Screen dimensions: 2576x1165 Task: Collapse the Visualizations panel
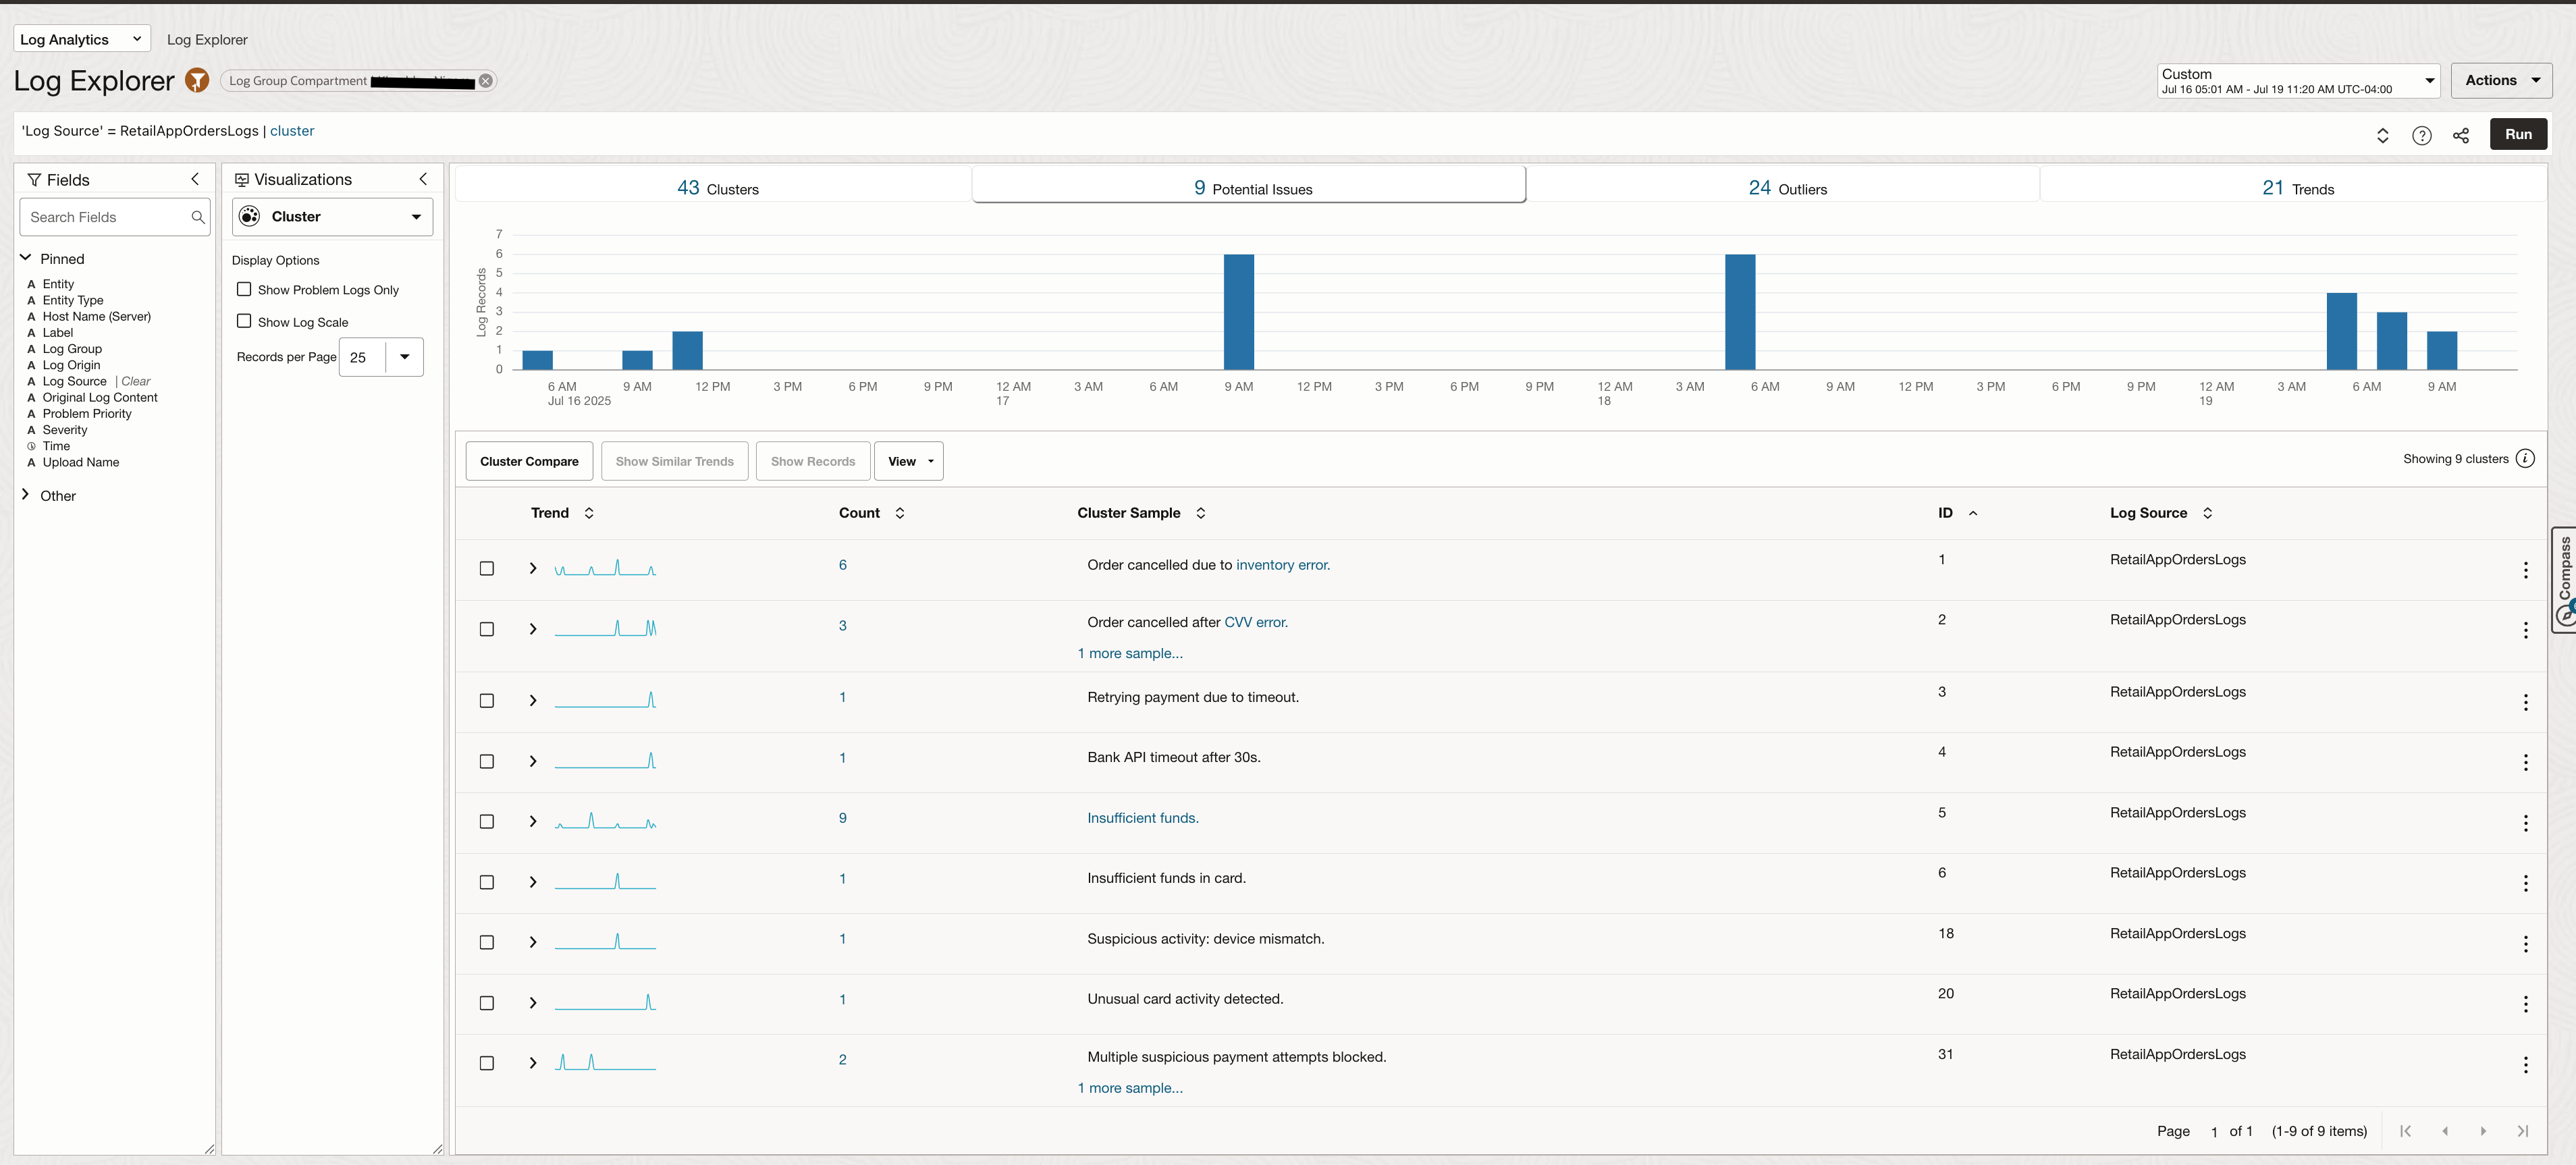coord(423,179)
